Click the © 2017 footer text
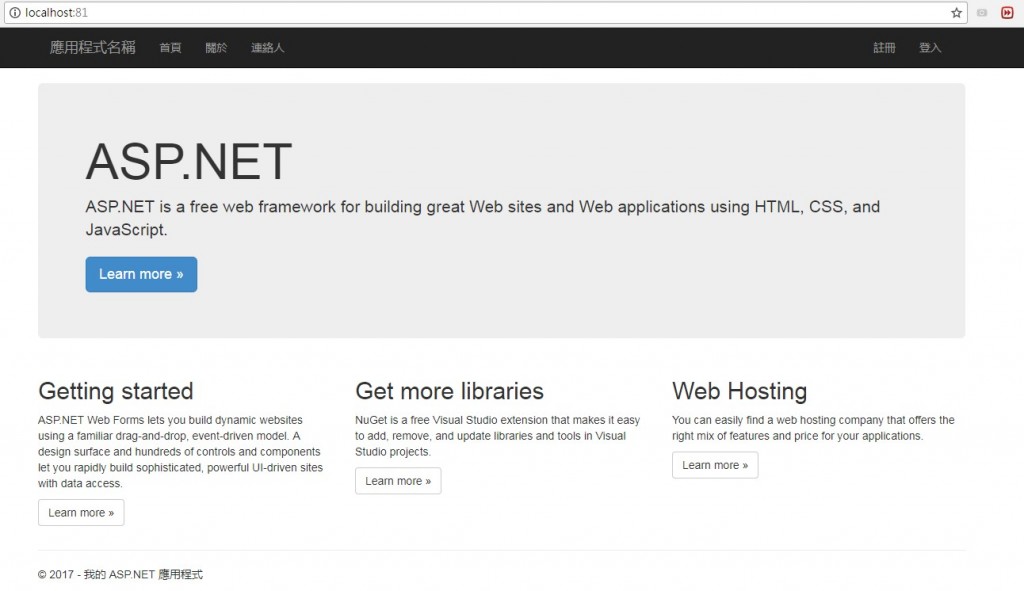The image size is (1024, 591). point(120,575)
